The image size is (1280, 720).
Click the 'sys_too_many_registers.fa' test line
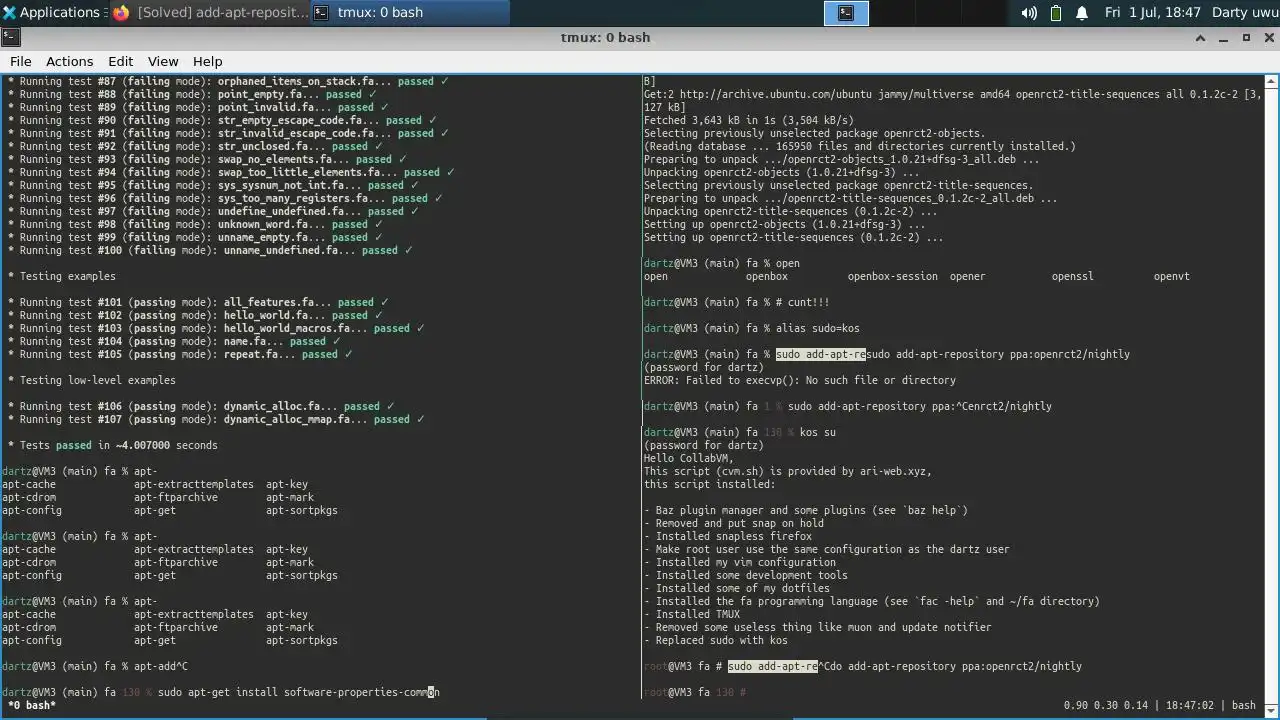click(x=225, y=198)
